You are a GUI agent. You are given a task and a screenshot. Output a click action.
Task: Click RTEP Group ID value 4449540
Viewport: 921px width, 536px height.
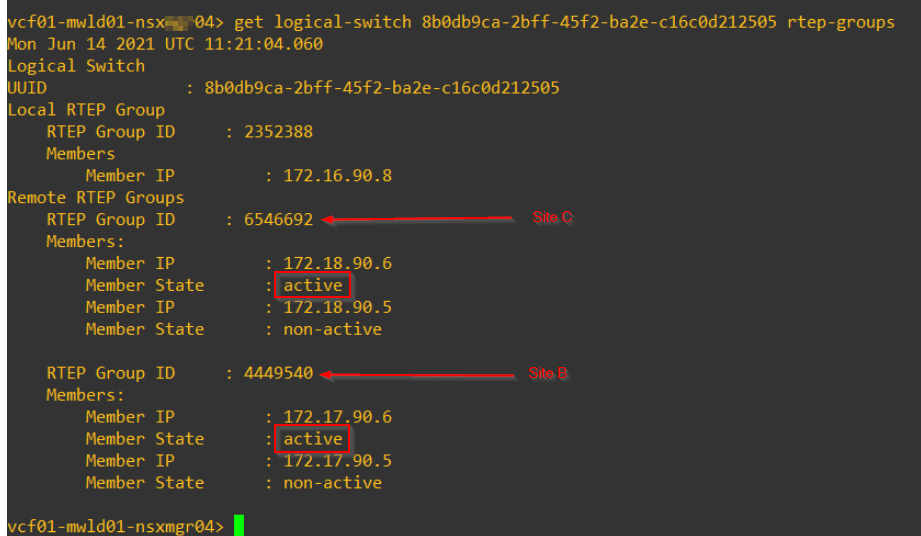[278, 373]
